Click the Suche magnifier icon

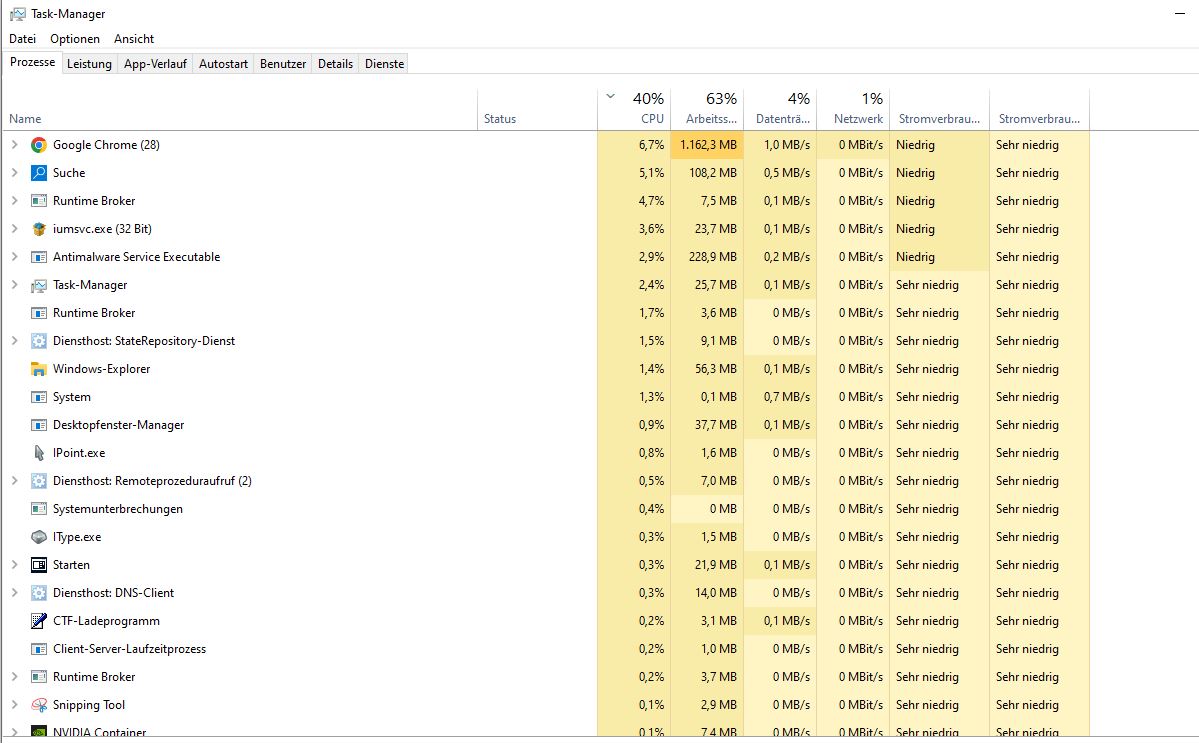tap(39, 173)
